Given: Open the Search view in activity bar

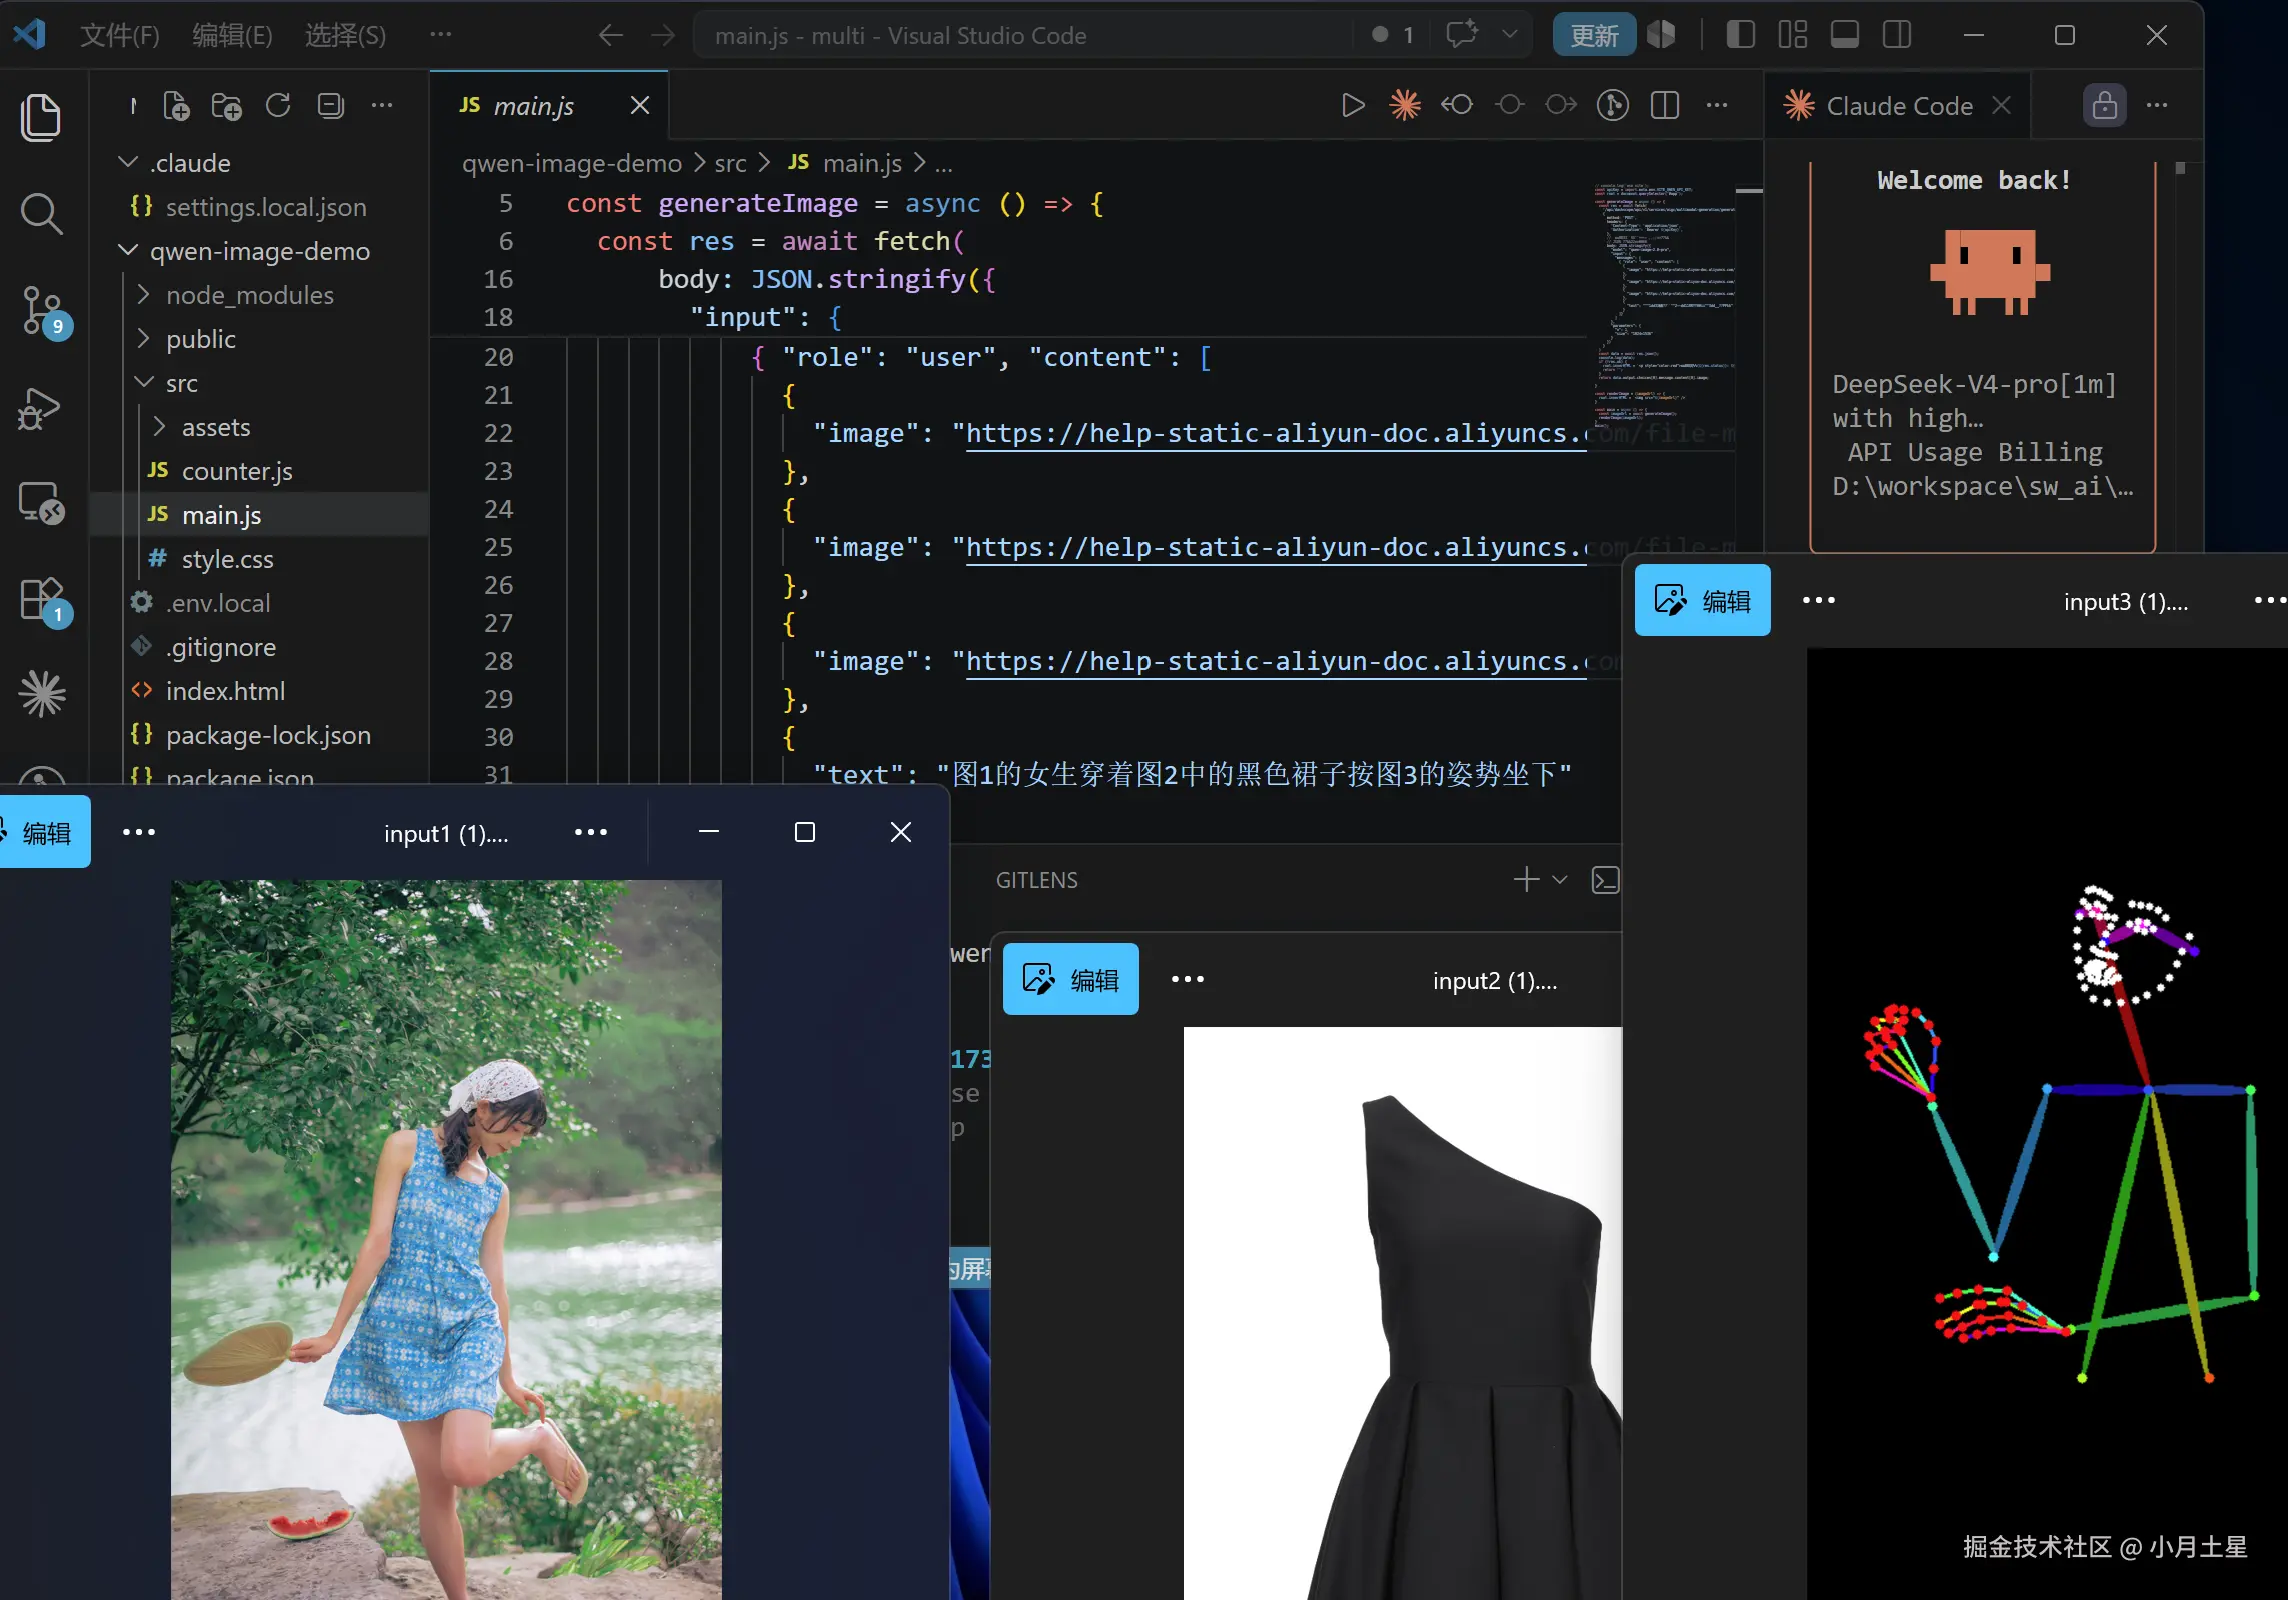Looking at the screenshot, I should (x=41, y=213).
